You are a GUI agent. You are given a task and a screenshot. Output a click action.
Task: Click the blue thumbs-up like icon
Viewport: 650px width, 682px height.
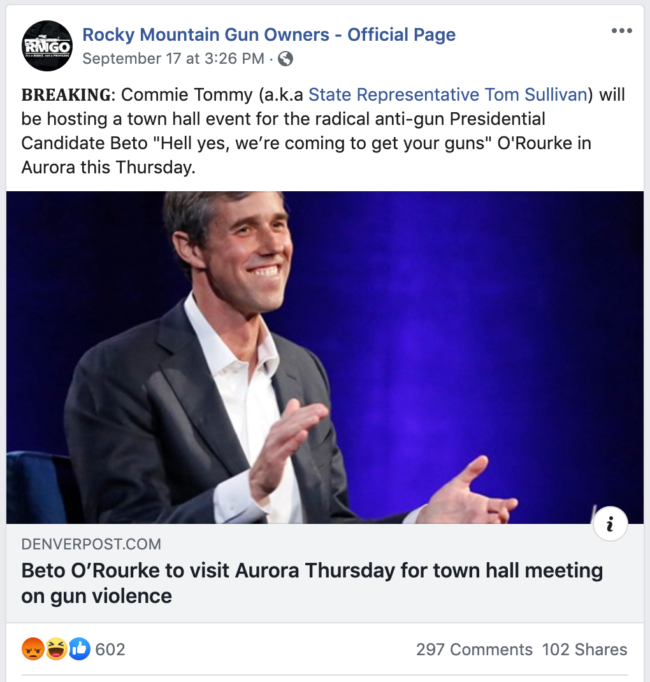(79, 650)
